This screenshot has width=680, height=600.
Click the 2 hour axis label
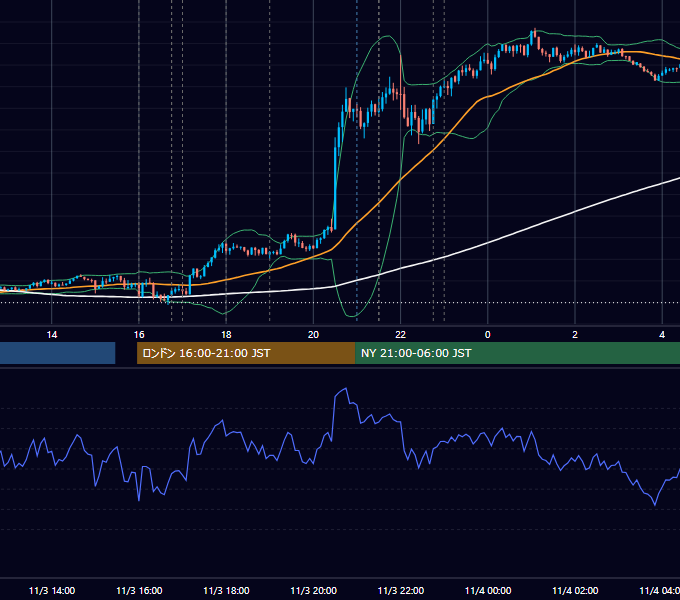pos(575,335)
